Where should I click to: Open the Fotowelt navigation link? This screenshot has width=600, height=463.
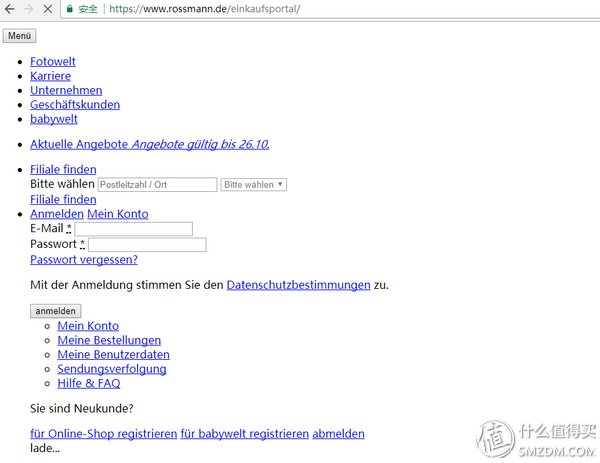click(x=52, y=62)
